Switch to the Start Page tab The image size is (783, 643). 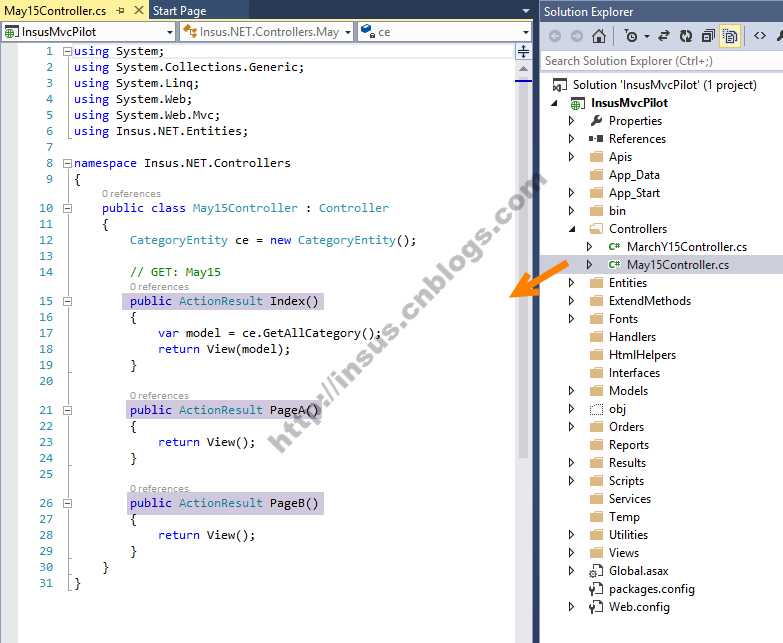click(179, 10)
